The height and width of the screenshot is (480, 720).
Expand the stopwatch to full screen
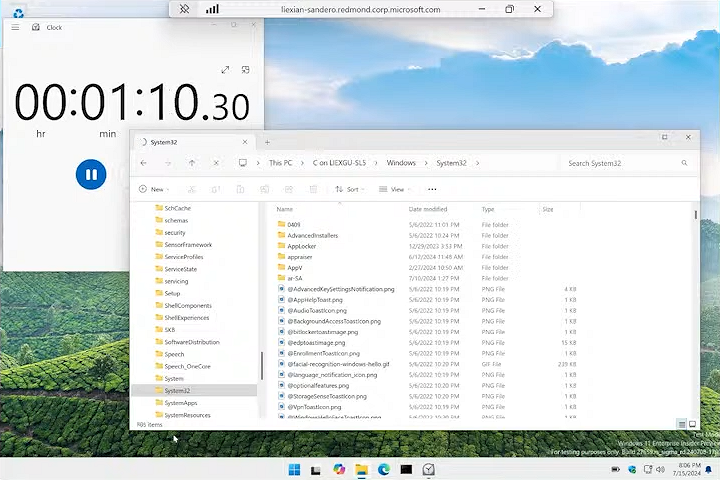(x=225, y=70)
